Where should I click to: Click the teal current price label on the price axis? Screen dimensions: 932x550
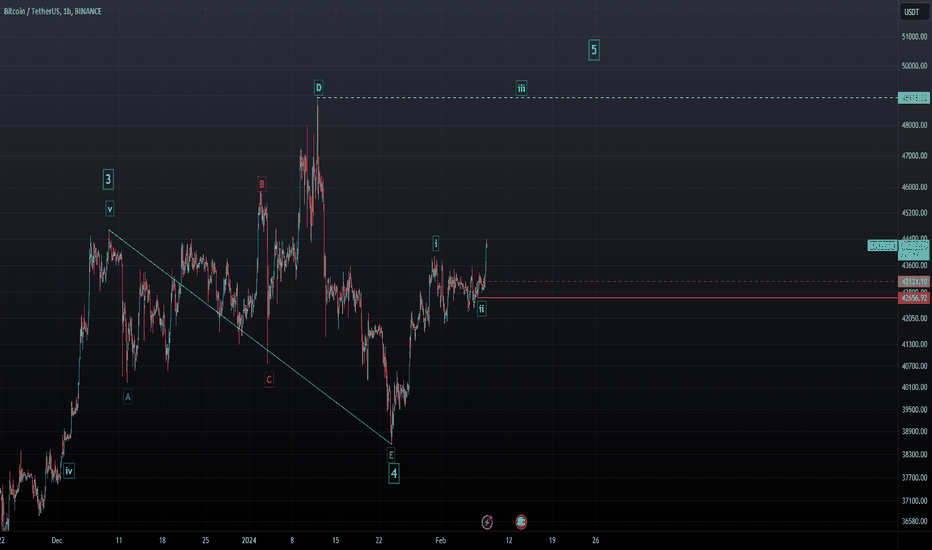pos(914,249)
